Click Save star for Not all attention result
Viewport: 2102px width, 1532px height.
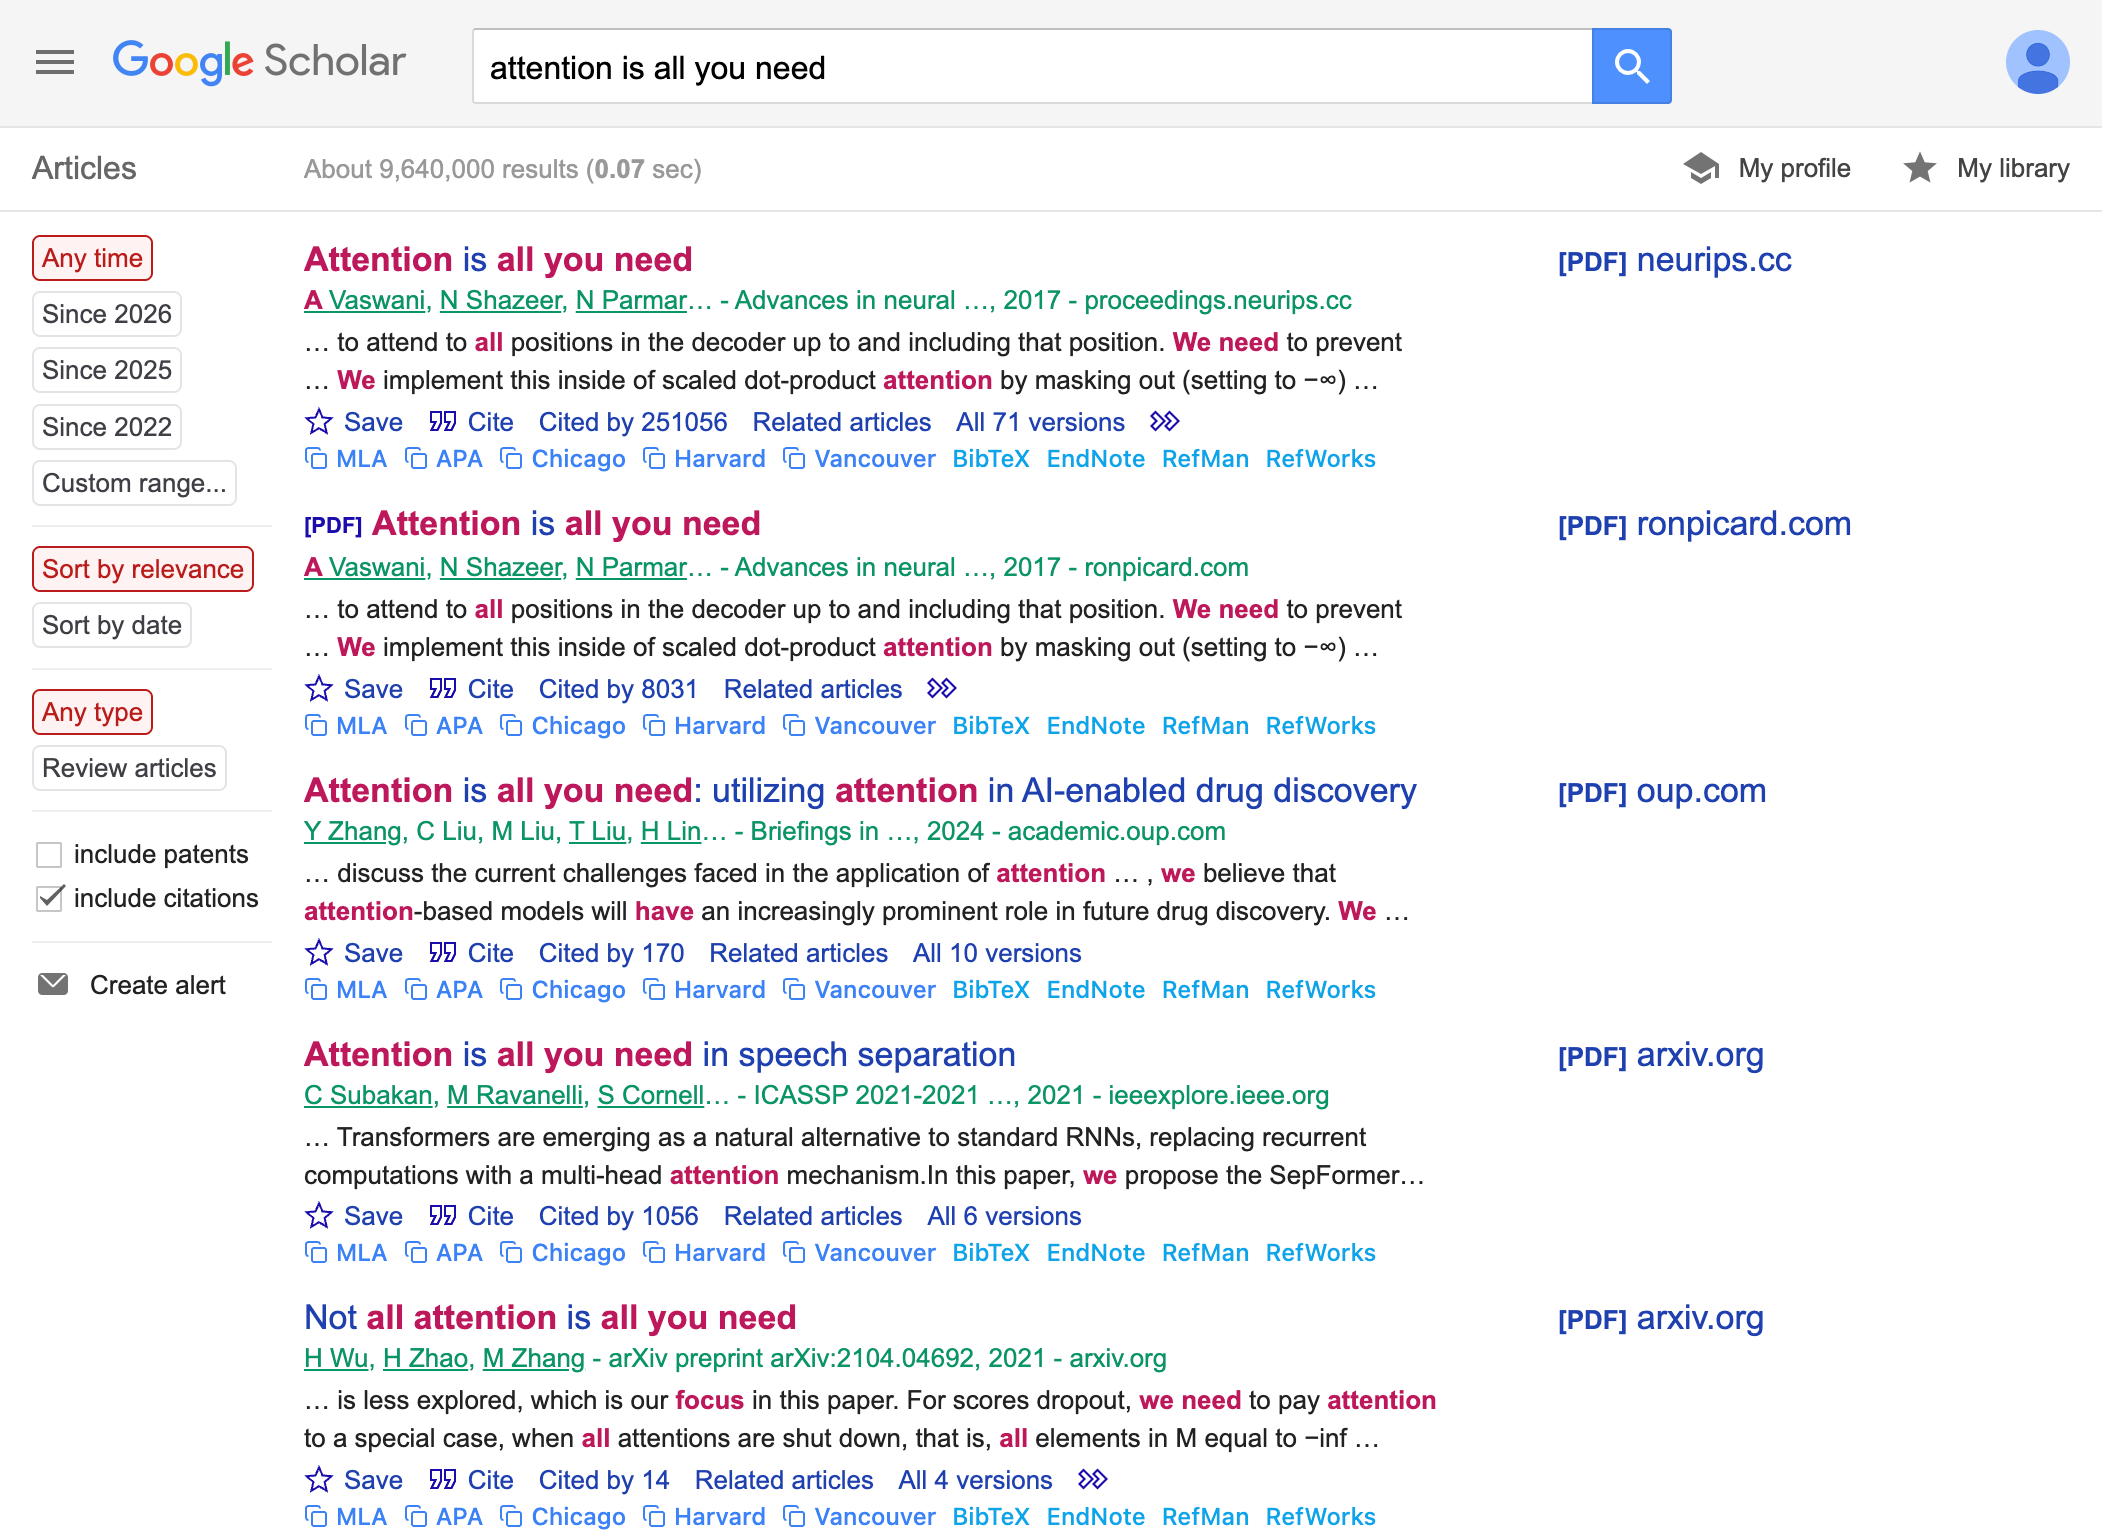(318, 1480)
